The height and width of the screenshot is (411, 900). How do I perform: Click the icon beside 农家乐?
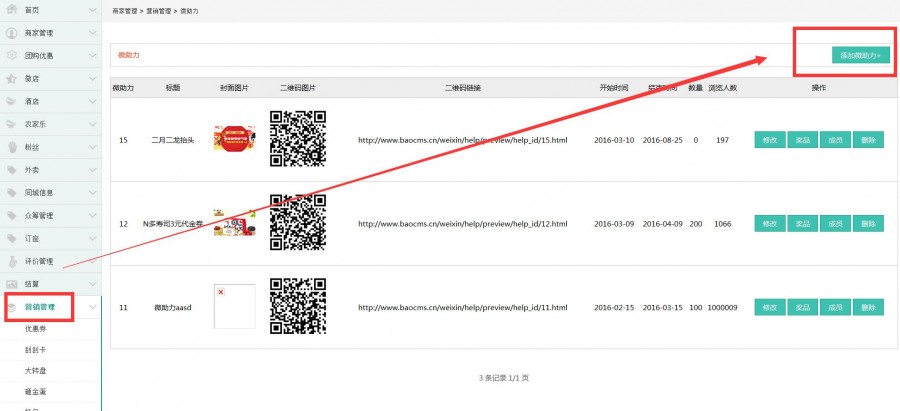[x=11, y=124]
